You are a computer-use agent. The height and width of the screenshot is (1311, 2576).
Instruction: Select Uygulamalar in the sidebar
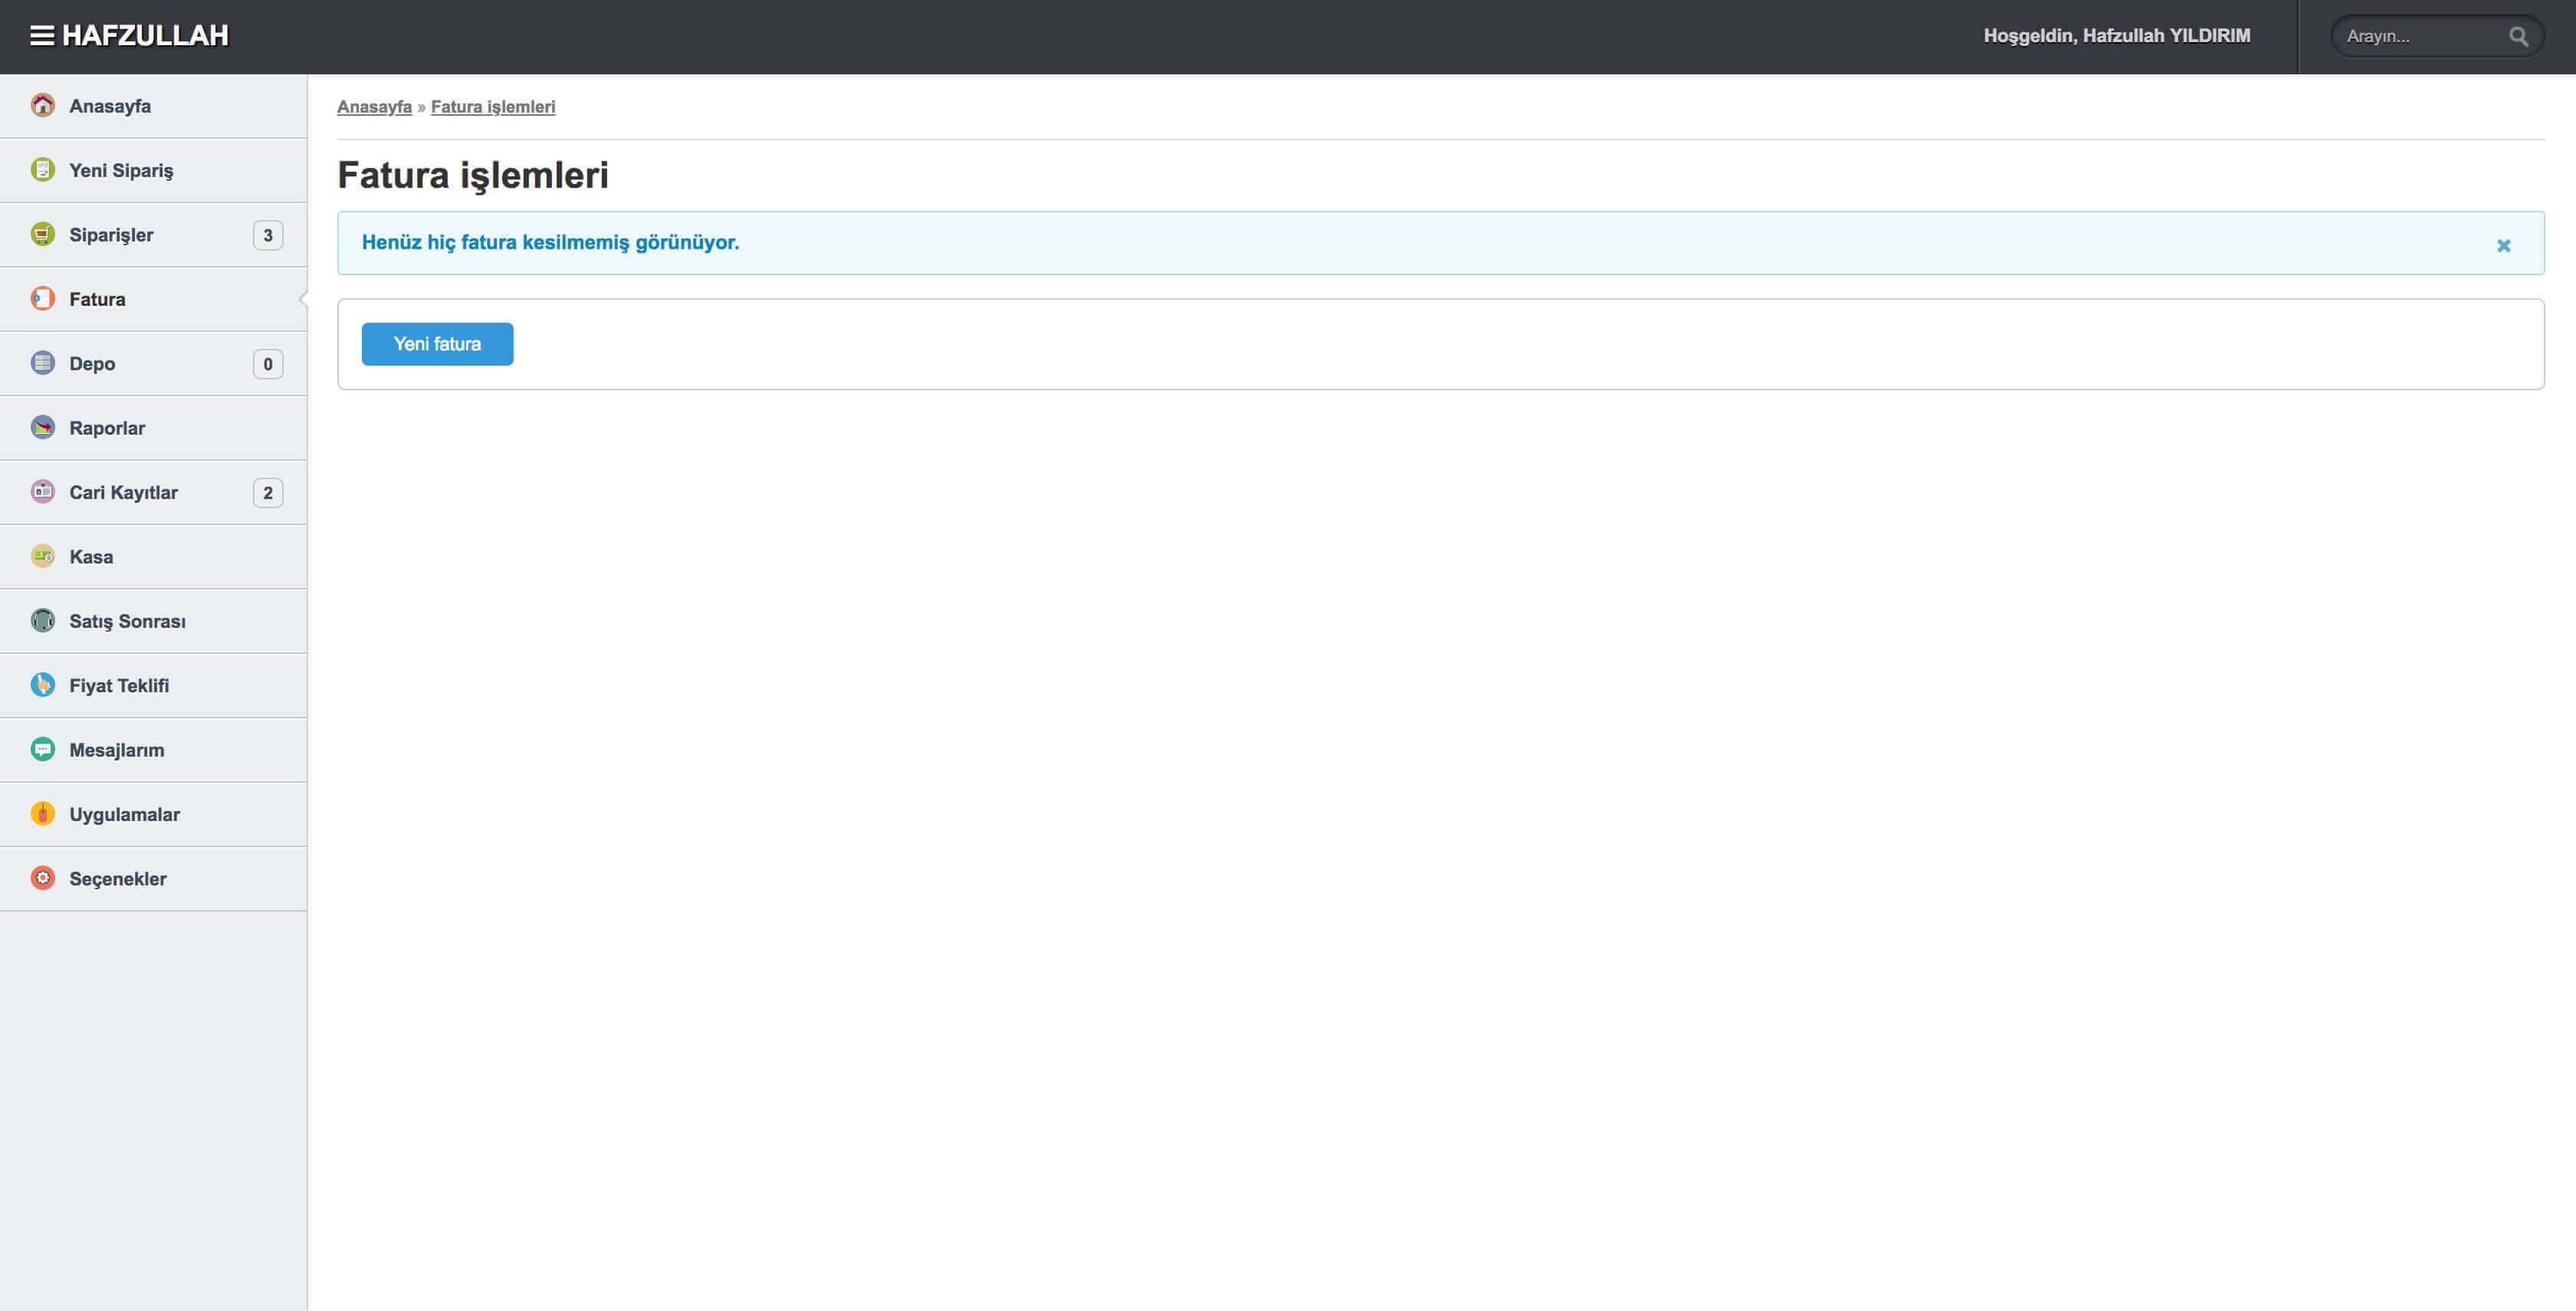(124, 814)
